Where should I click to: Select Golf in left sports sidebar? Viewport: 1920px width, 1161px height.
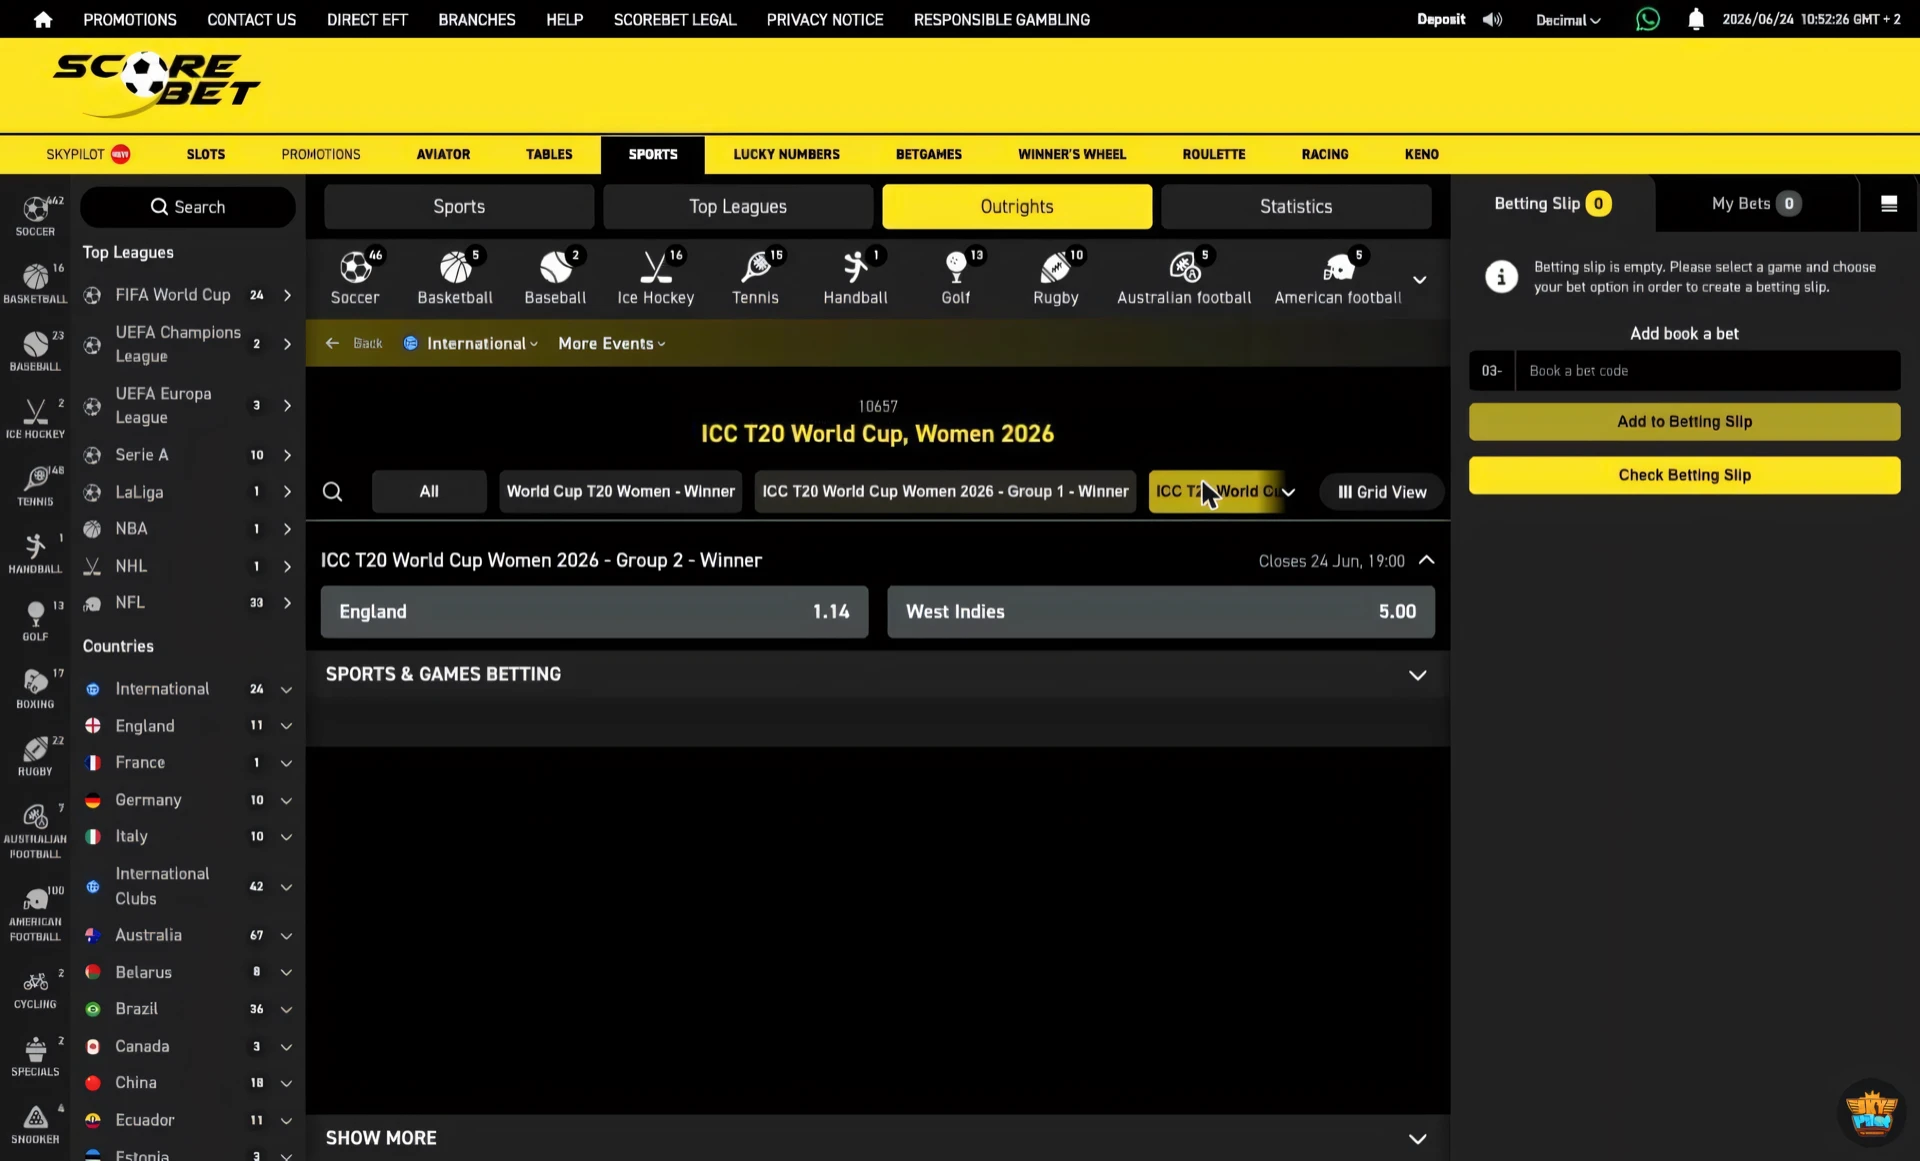coord(35,620)
